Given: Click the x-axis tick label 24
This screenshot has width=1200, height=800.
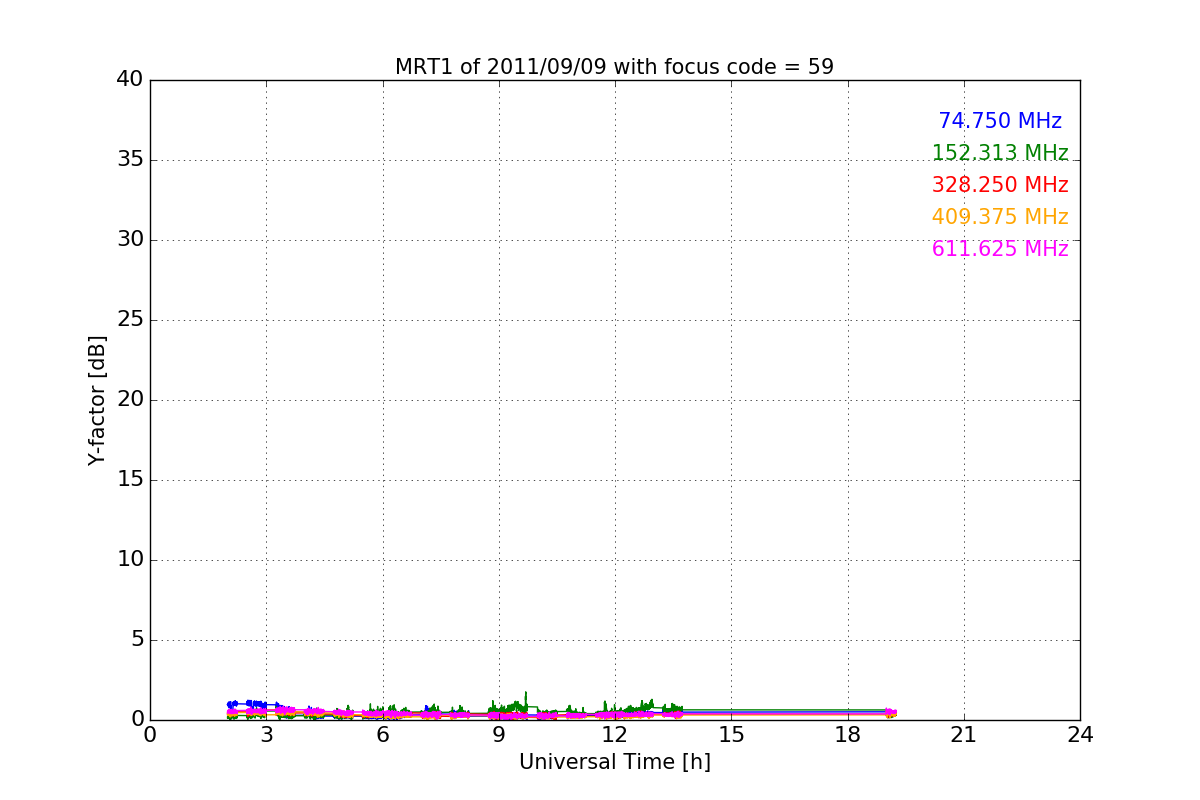Looking at the screenshot, I should coord(1080,735).
